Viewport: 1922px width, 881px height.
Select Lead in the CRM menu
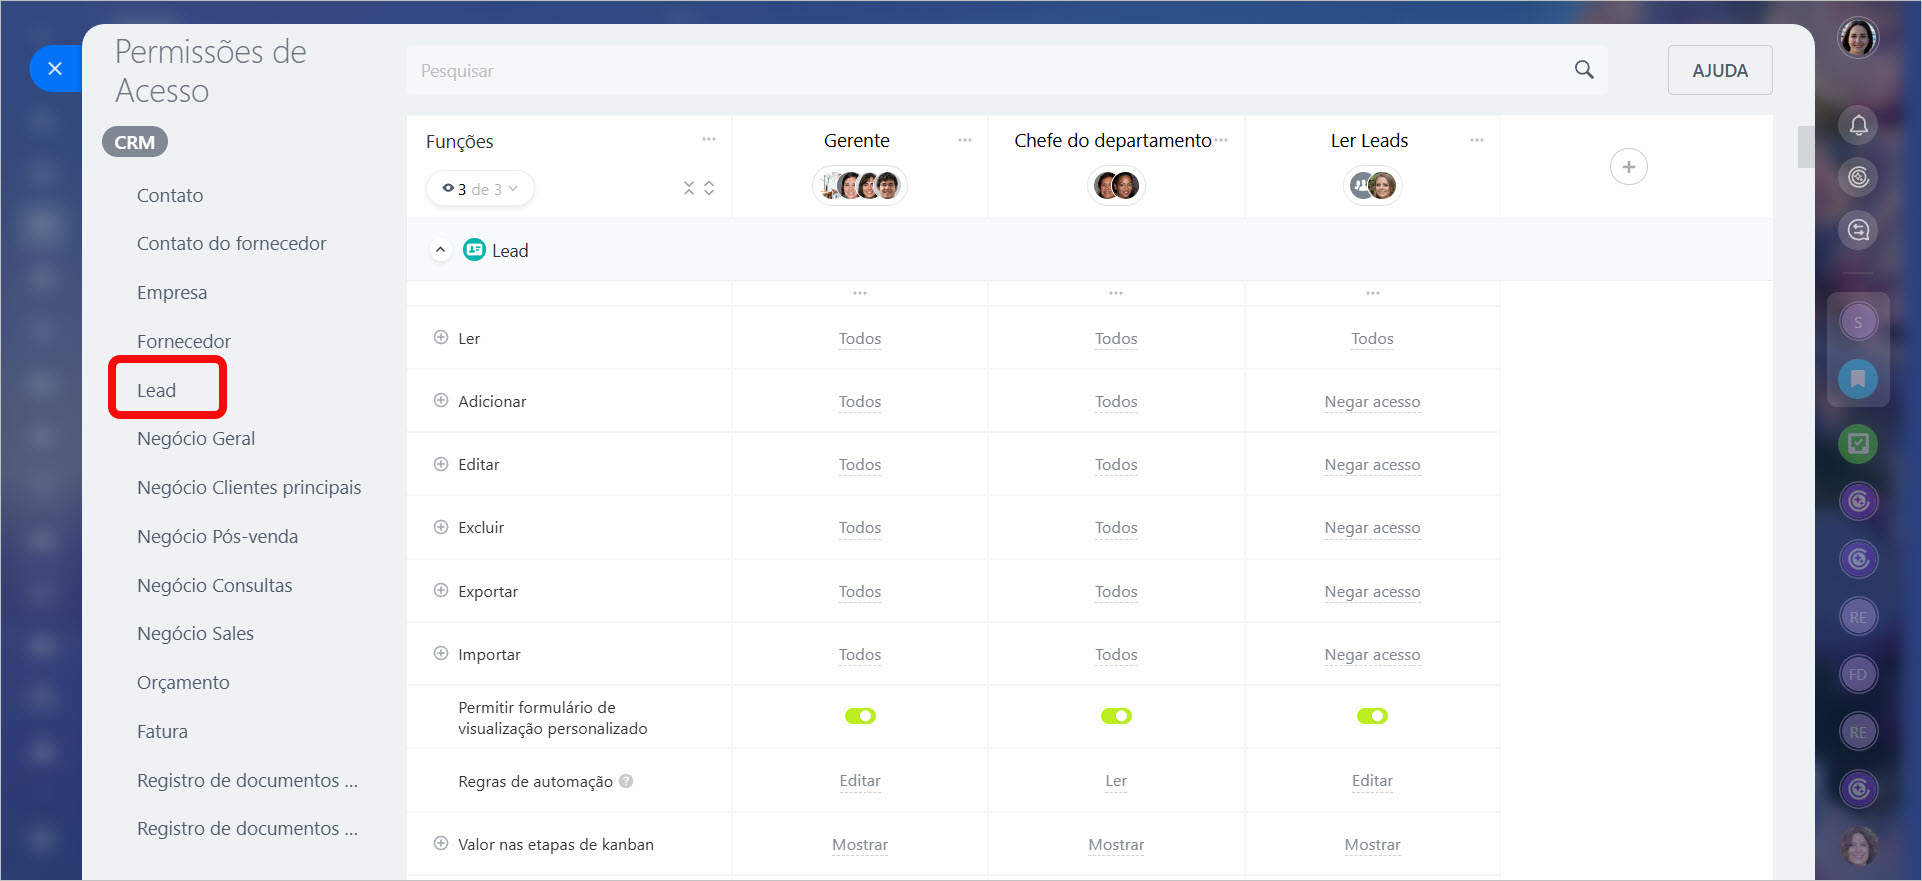point(157,390)
